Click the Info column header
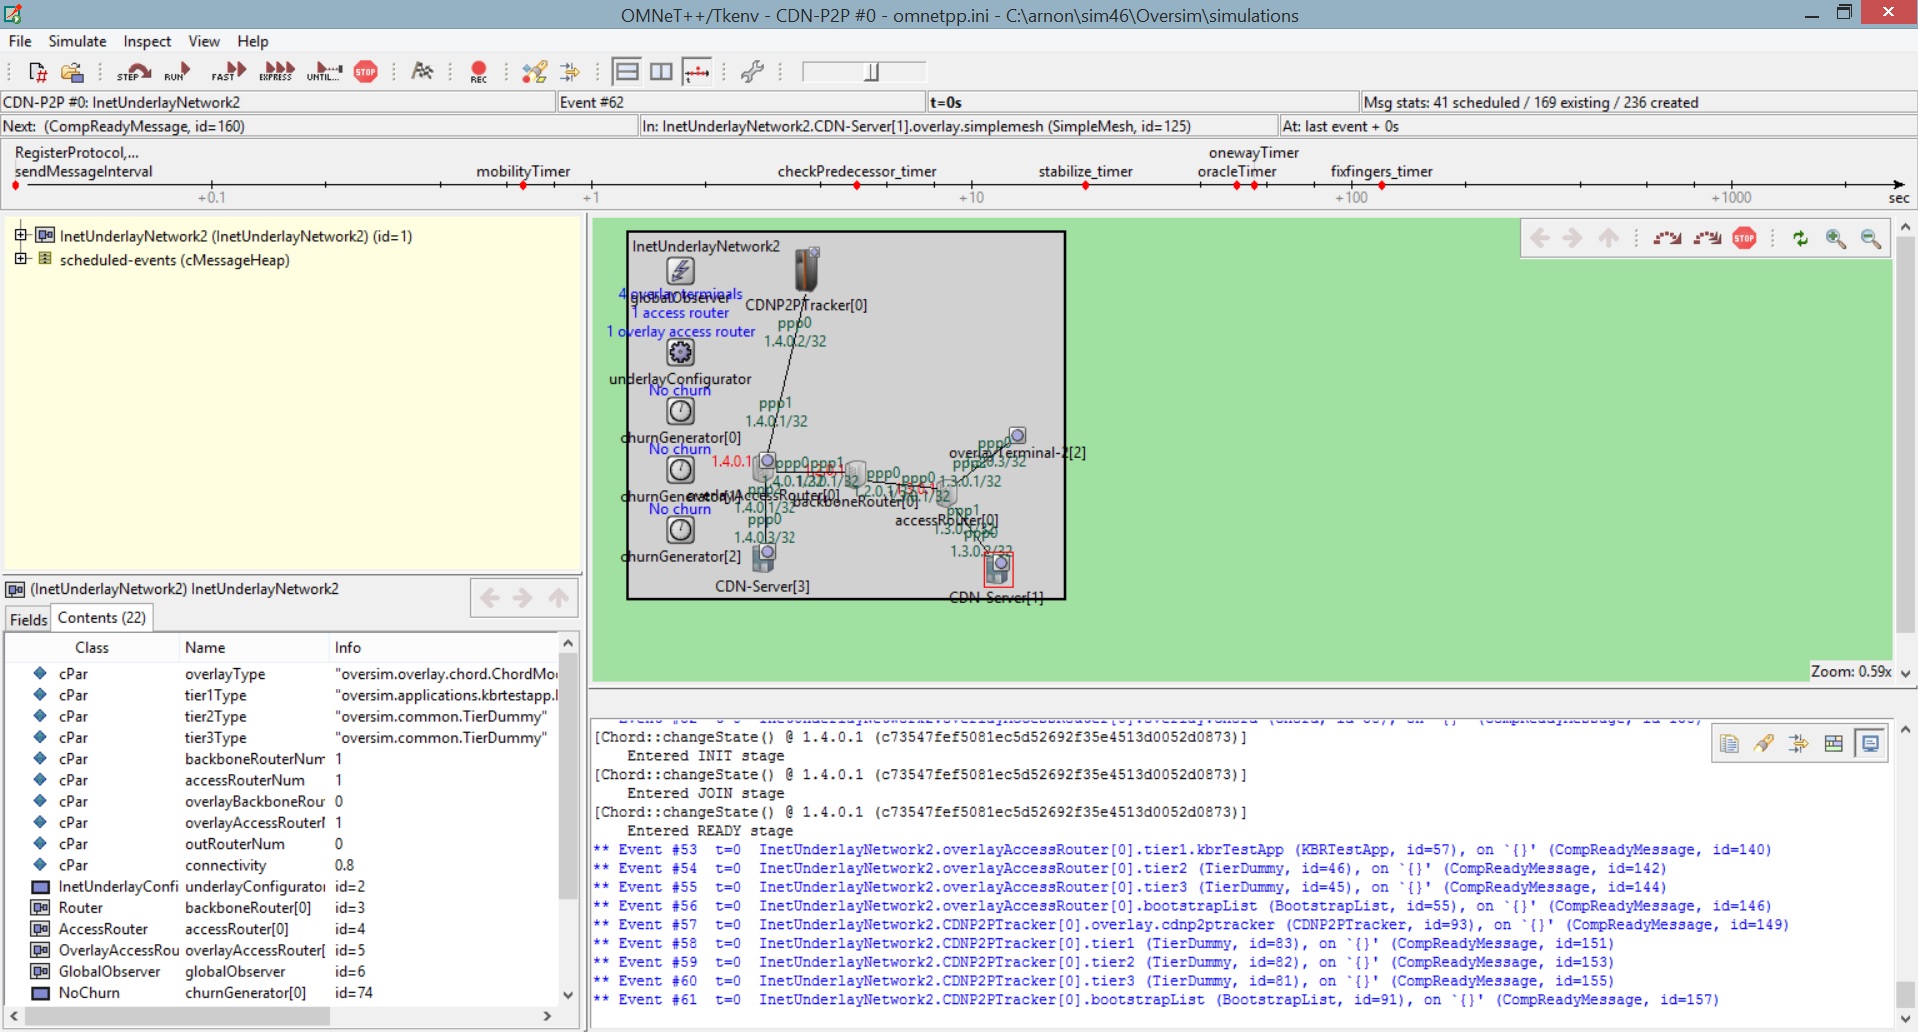 (348, 647)
